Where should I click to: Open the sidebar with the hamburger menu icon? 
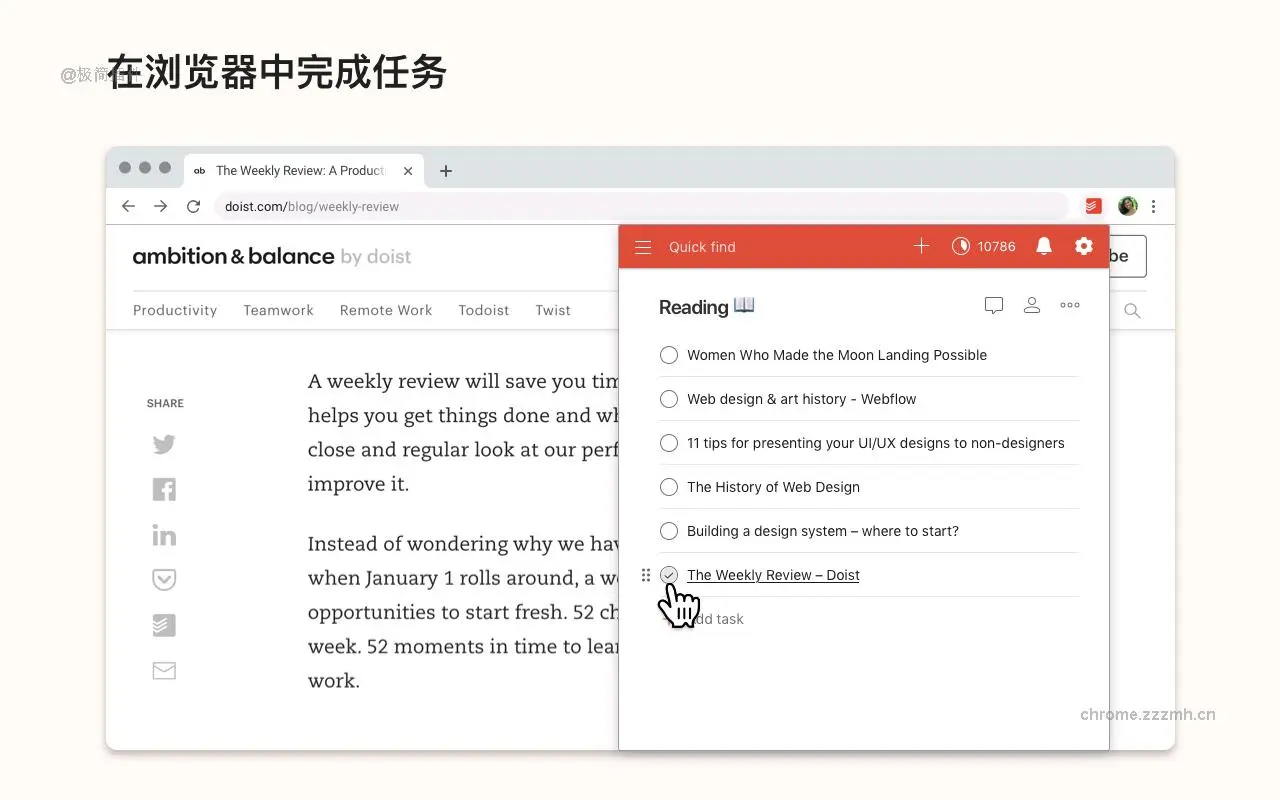click(x=643, y=246)
